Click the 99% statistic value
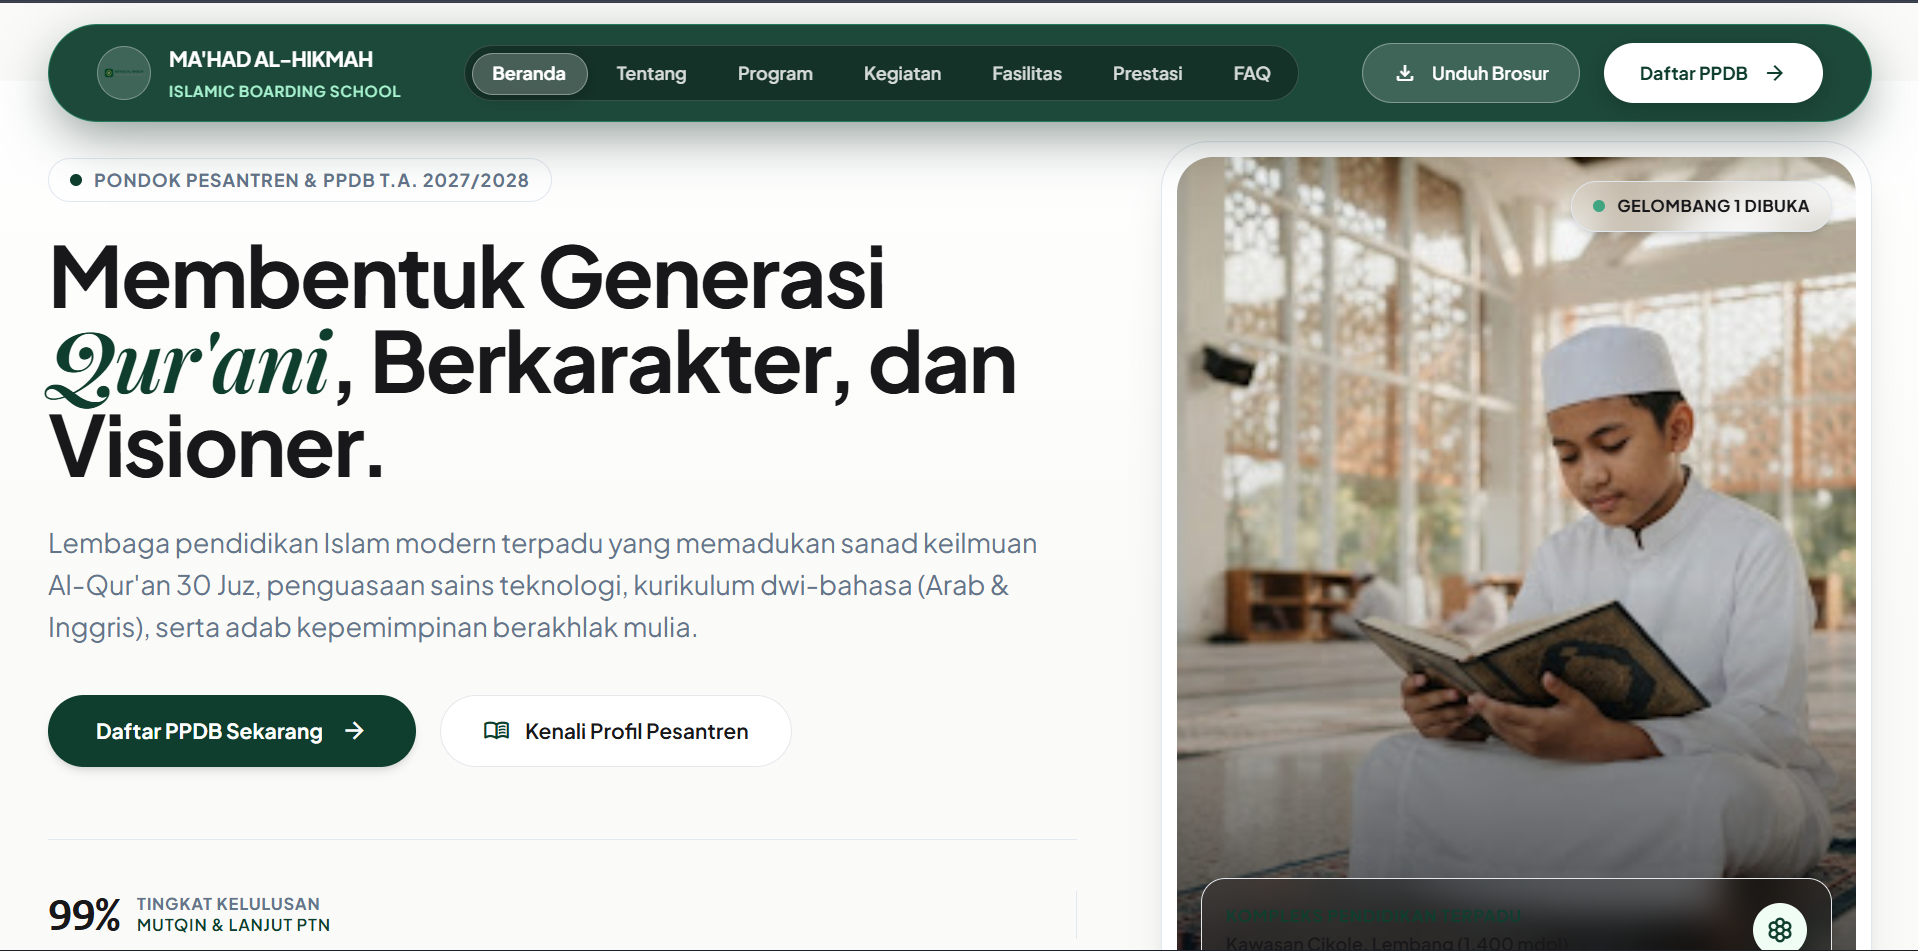Screen dimensions: 1918x951 point(84,915)
